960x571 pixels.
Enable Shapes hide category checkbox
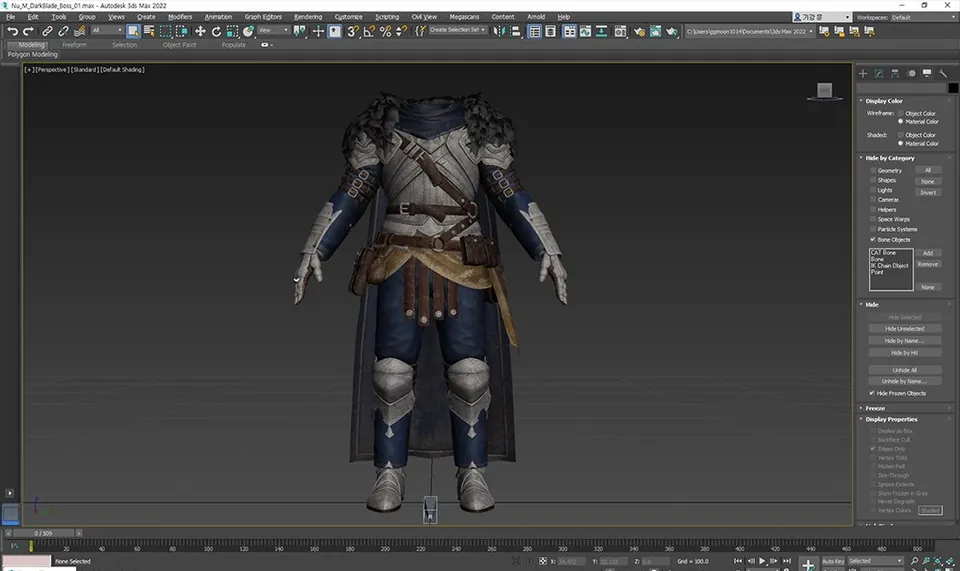(872, 180)
